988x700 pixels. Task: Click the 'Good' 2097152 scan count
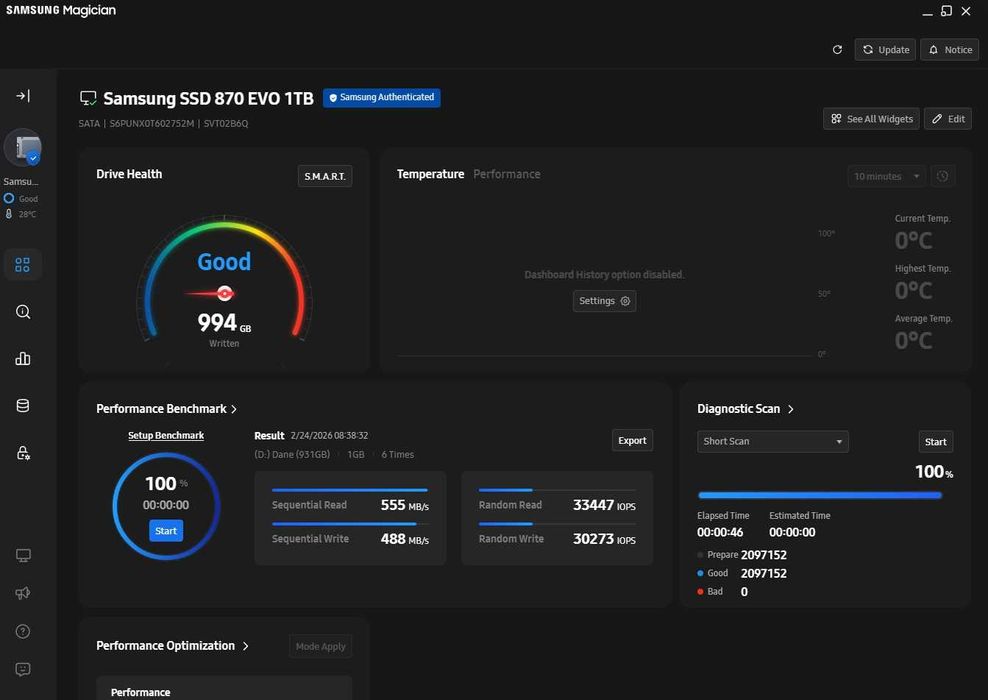pyautogui.click(x=763, y=573)
